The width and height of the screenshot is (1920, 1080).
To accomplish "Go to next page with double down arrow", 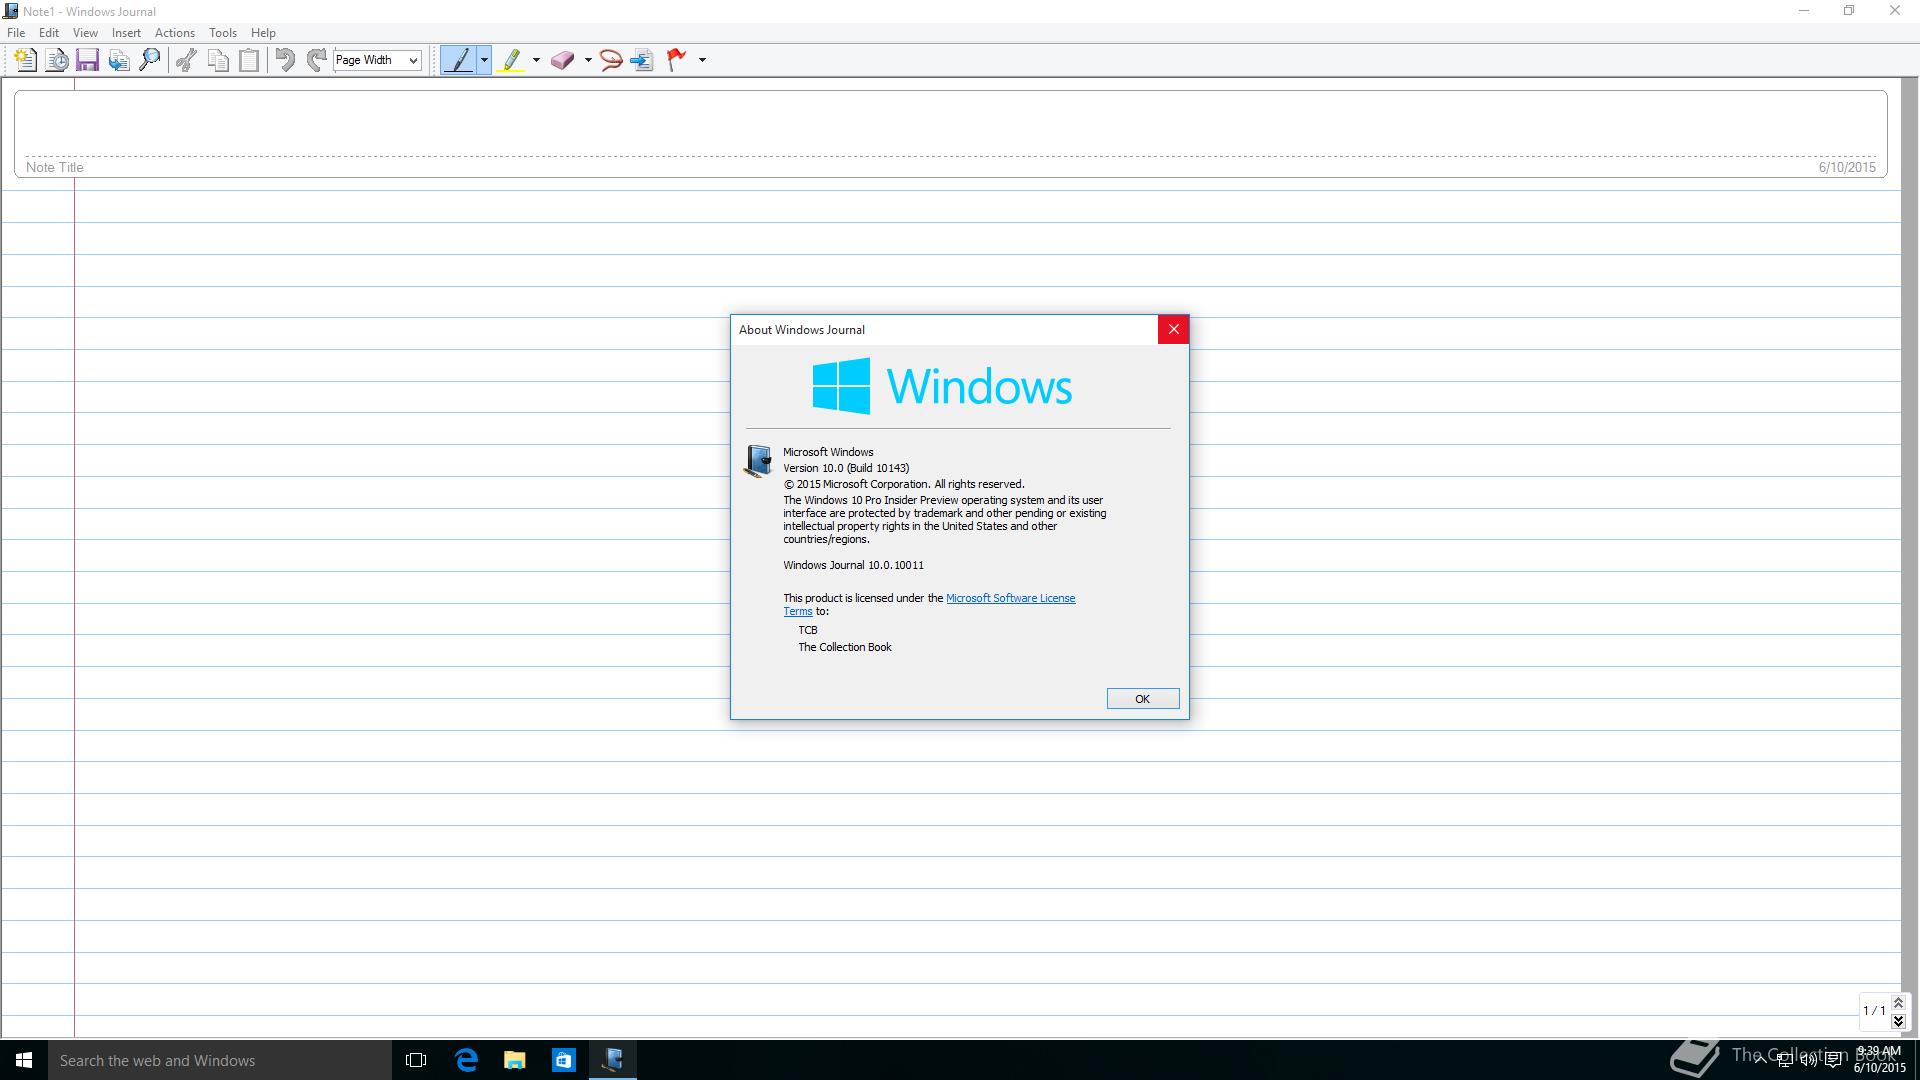I will click(x=1898, y=1021).
